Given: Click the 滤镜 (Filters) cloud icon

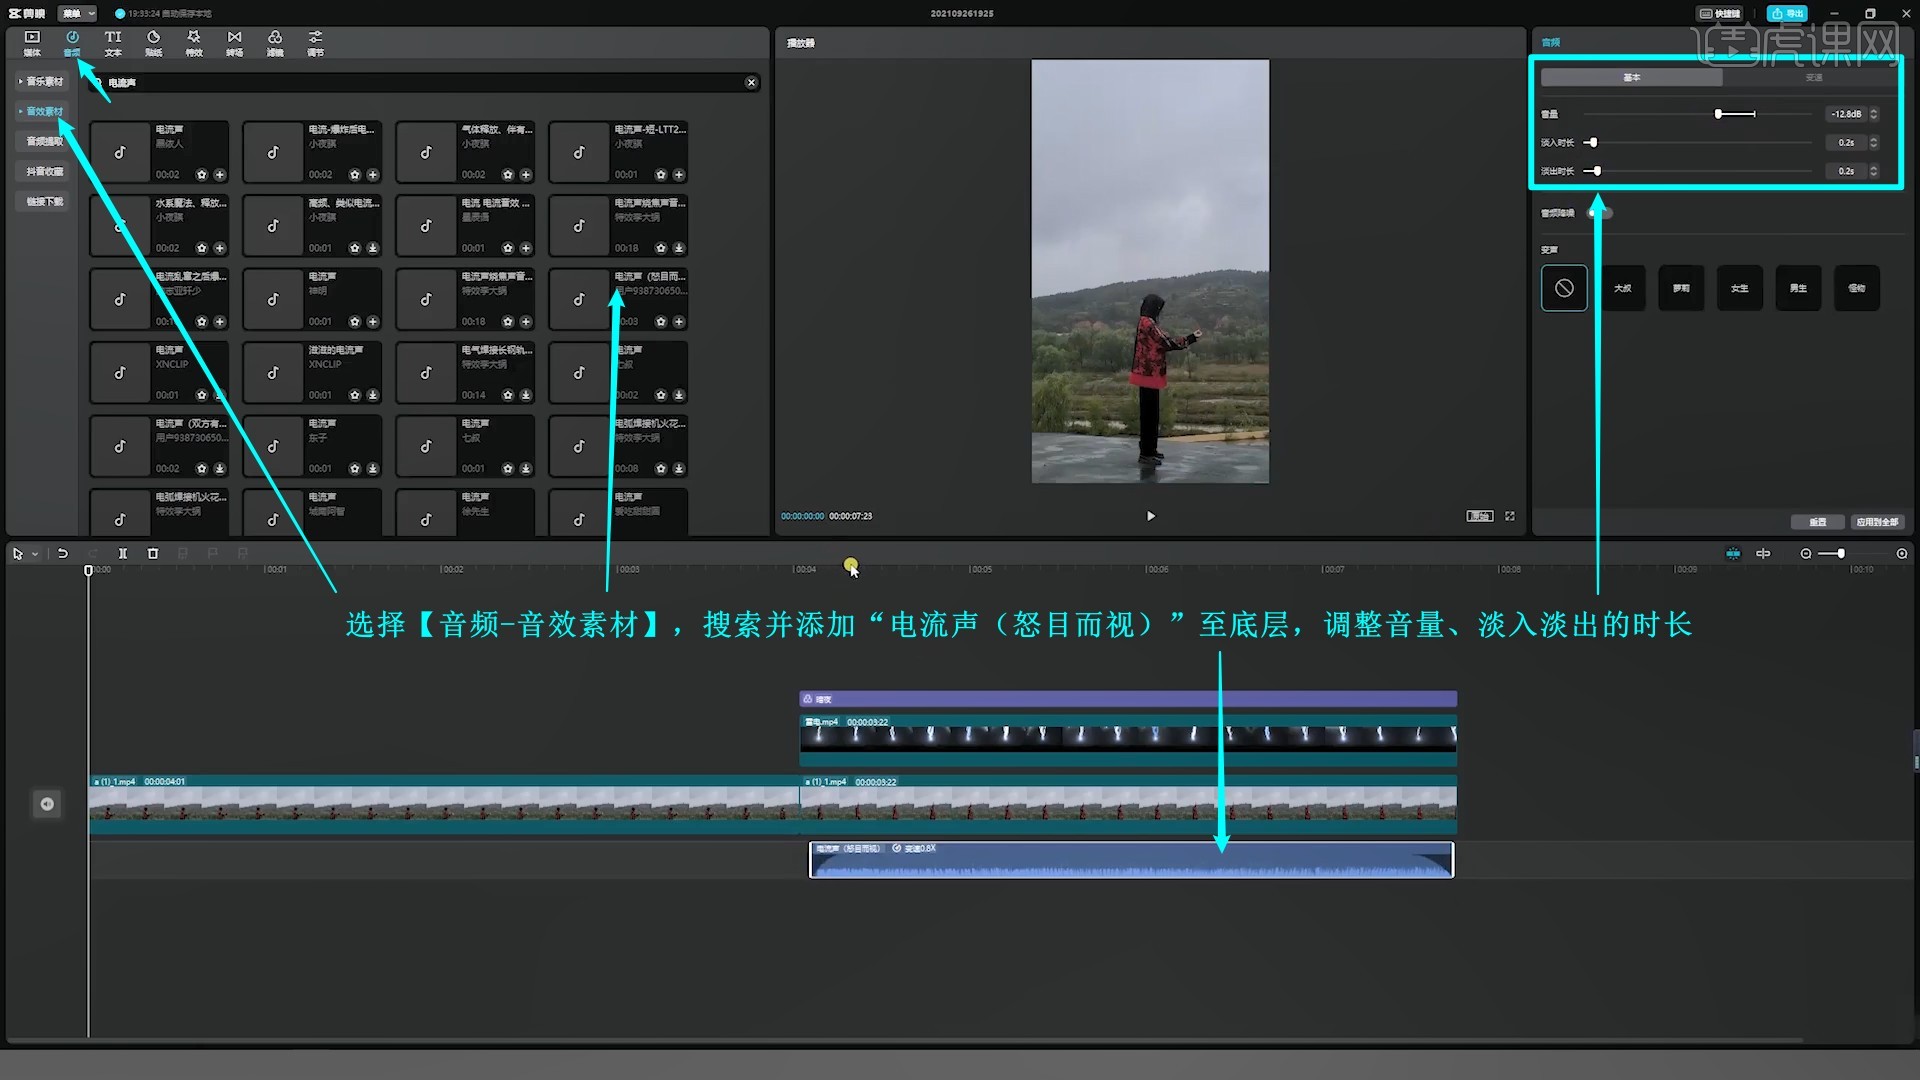Looking at the screenshot, I should tap(275, 37).
